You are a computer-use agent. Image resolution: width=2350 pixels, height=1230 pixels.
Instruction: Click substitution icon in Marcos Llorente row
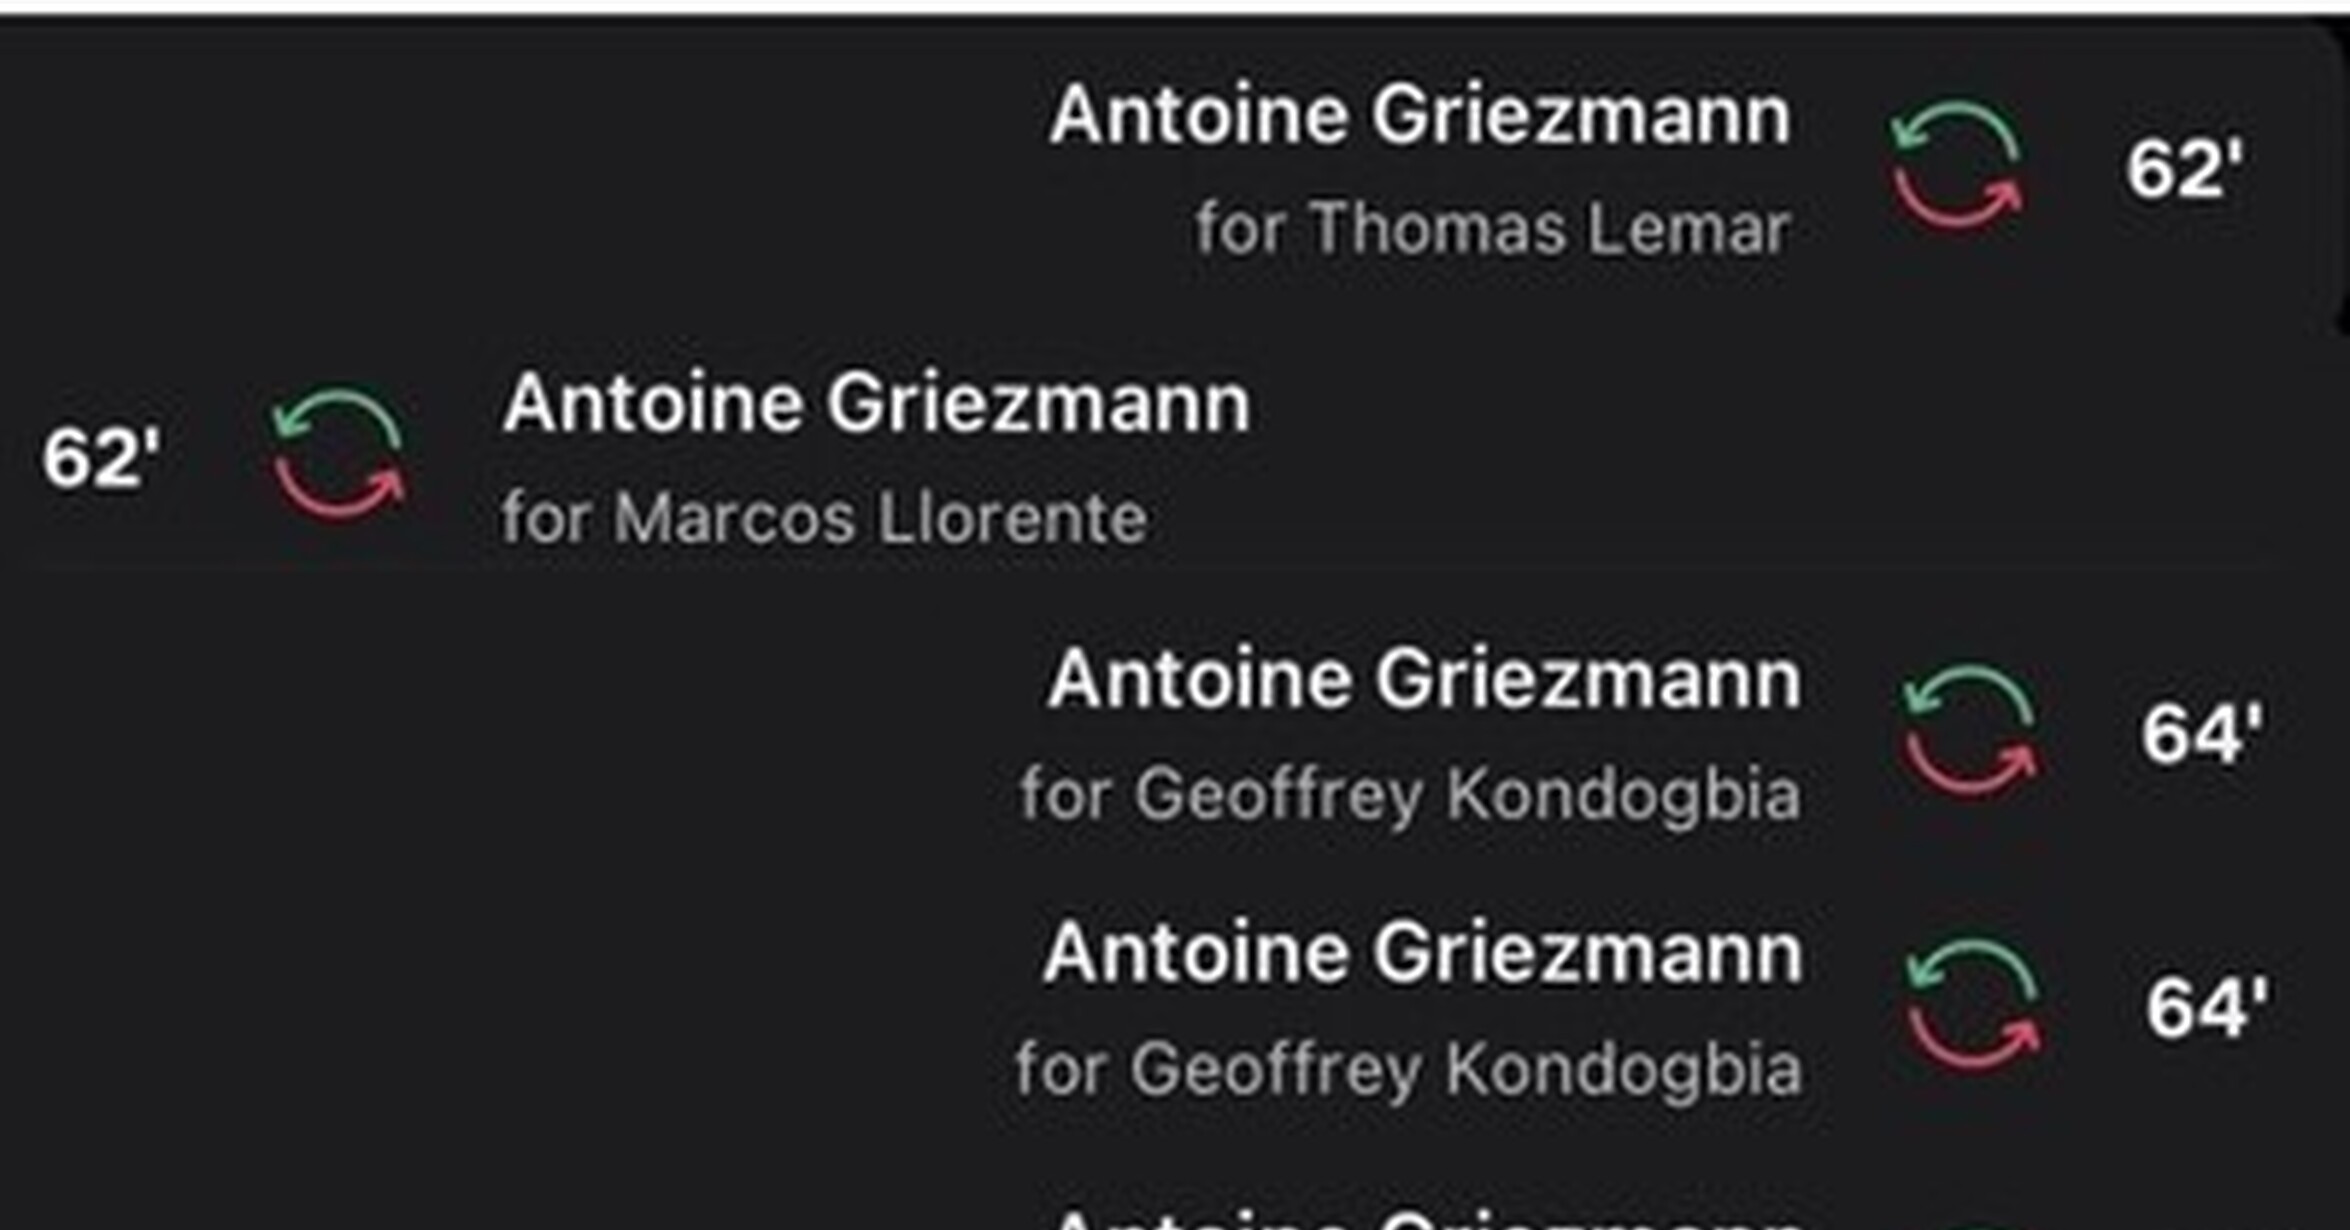[339, 453]
